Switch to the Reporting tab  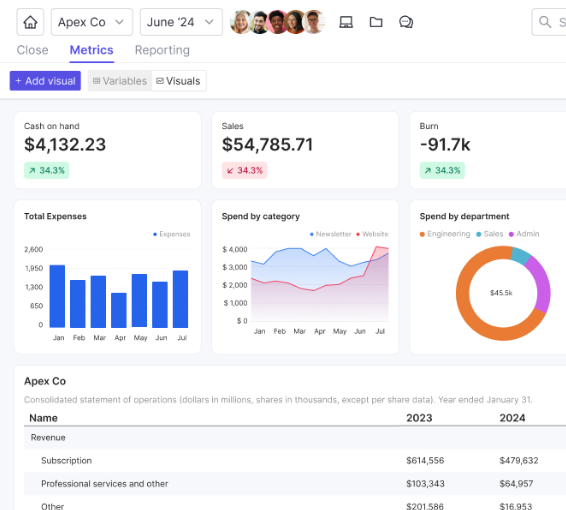tap(162, 50)
